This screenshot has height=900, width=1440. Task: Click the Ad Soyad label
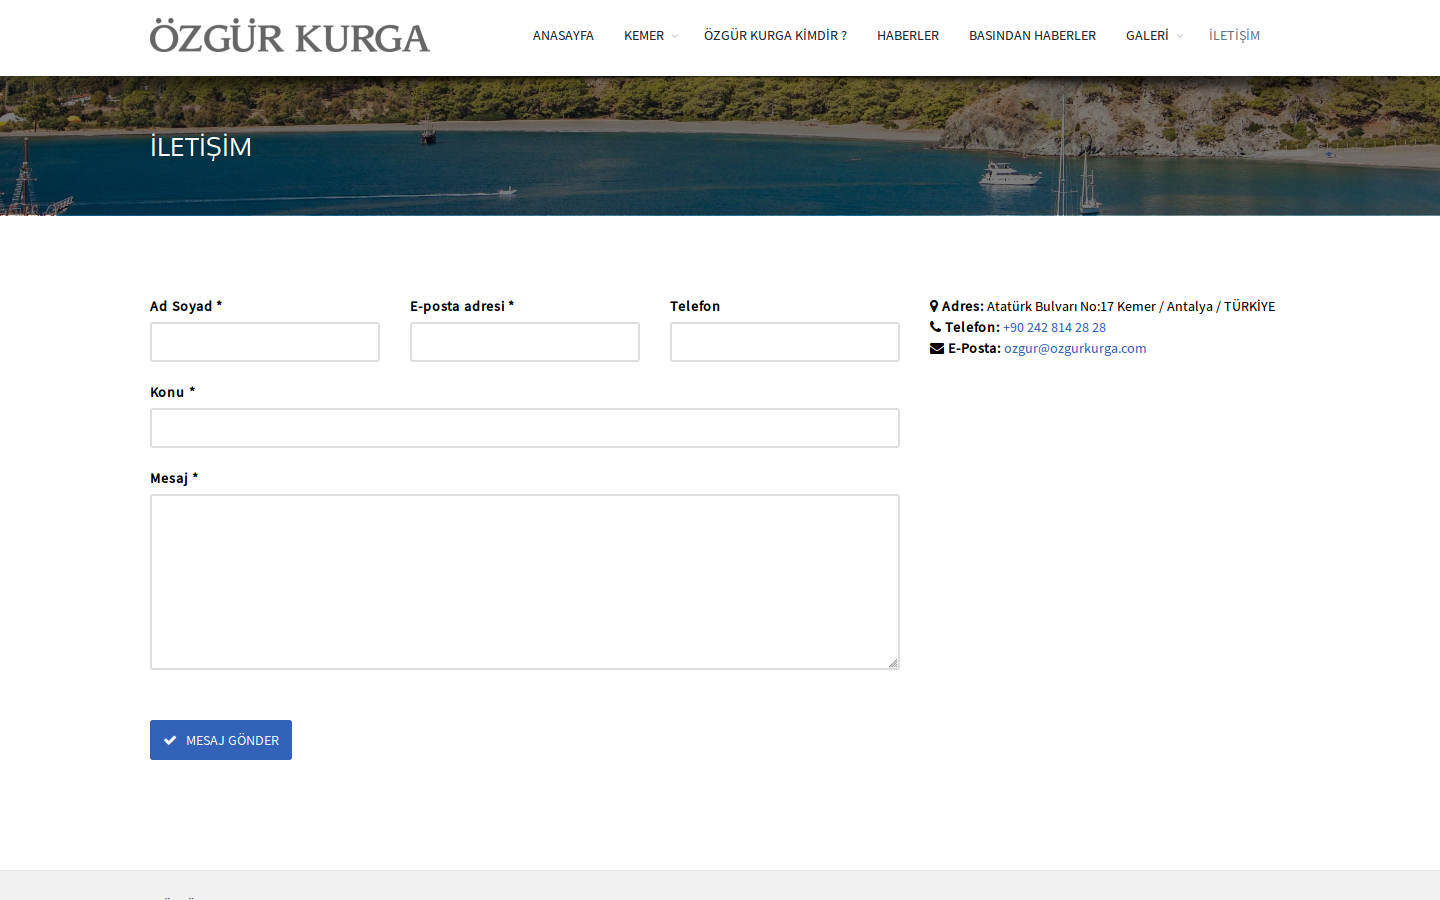186,306
